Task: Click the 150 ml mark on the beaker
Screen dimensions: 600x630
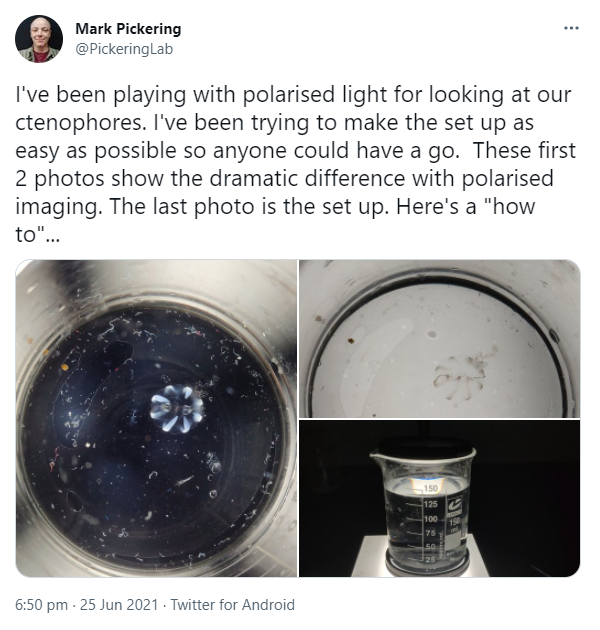Action: coord(430,489)
